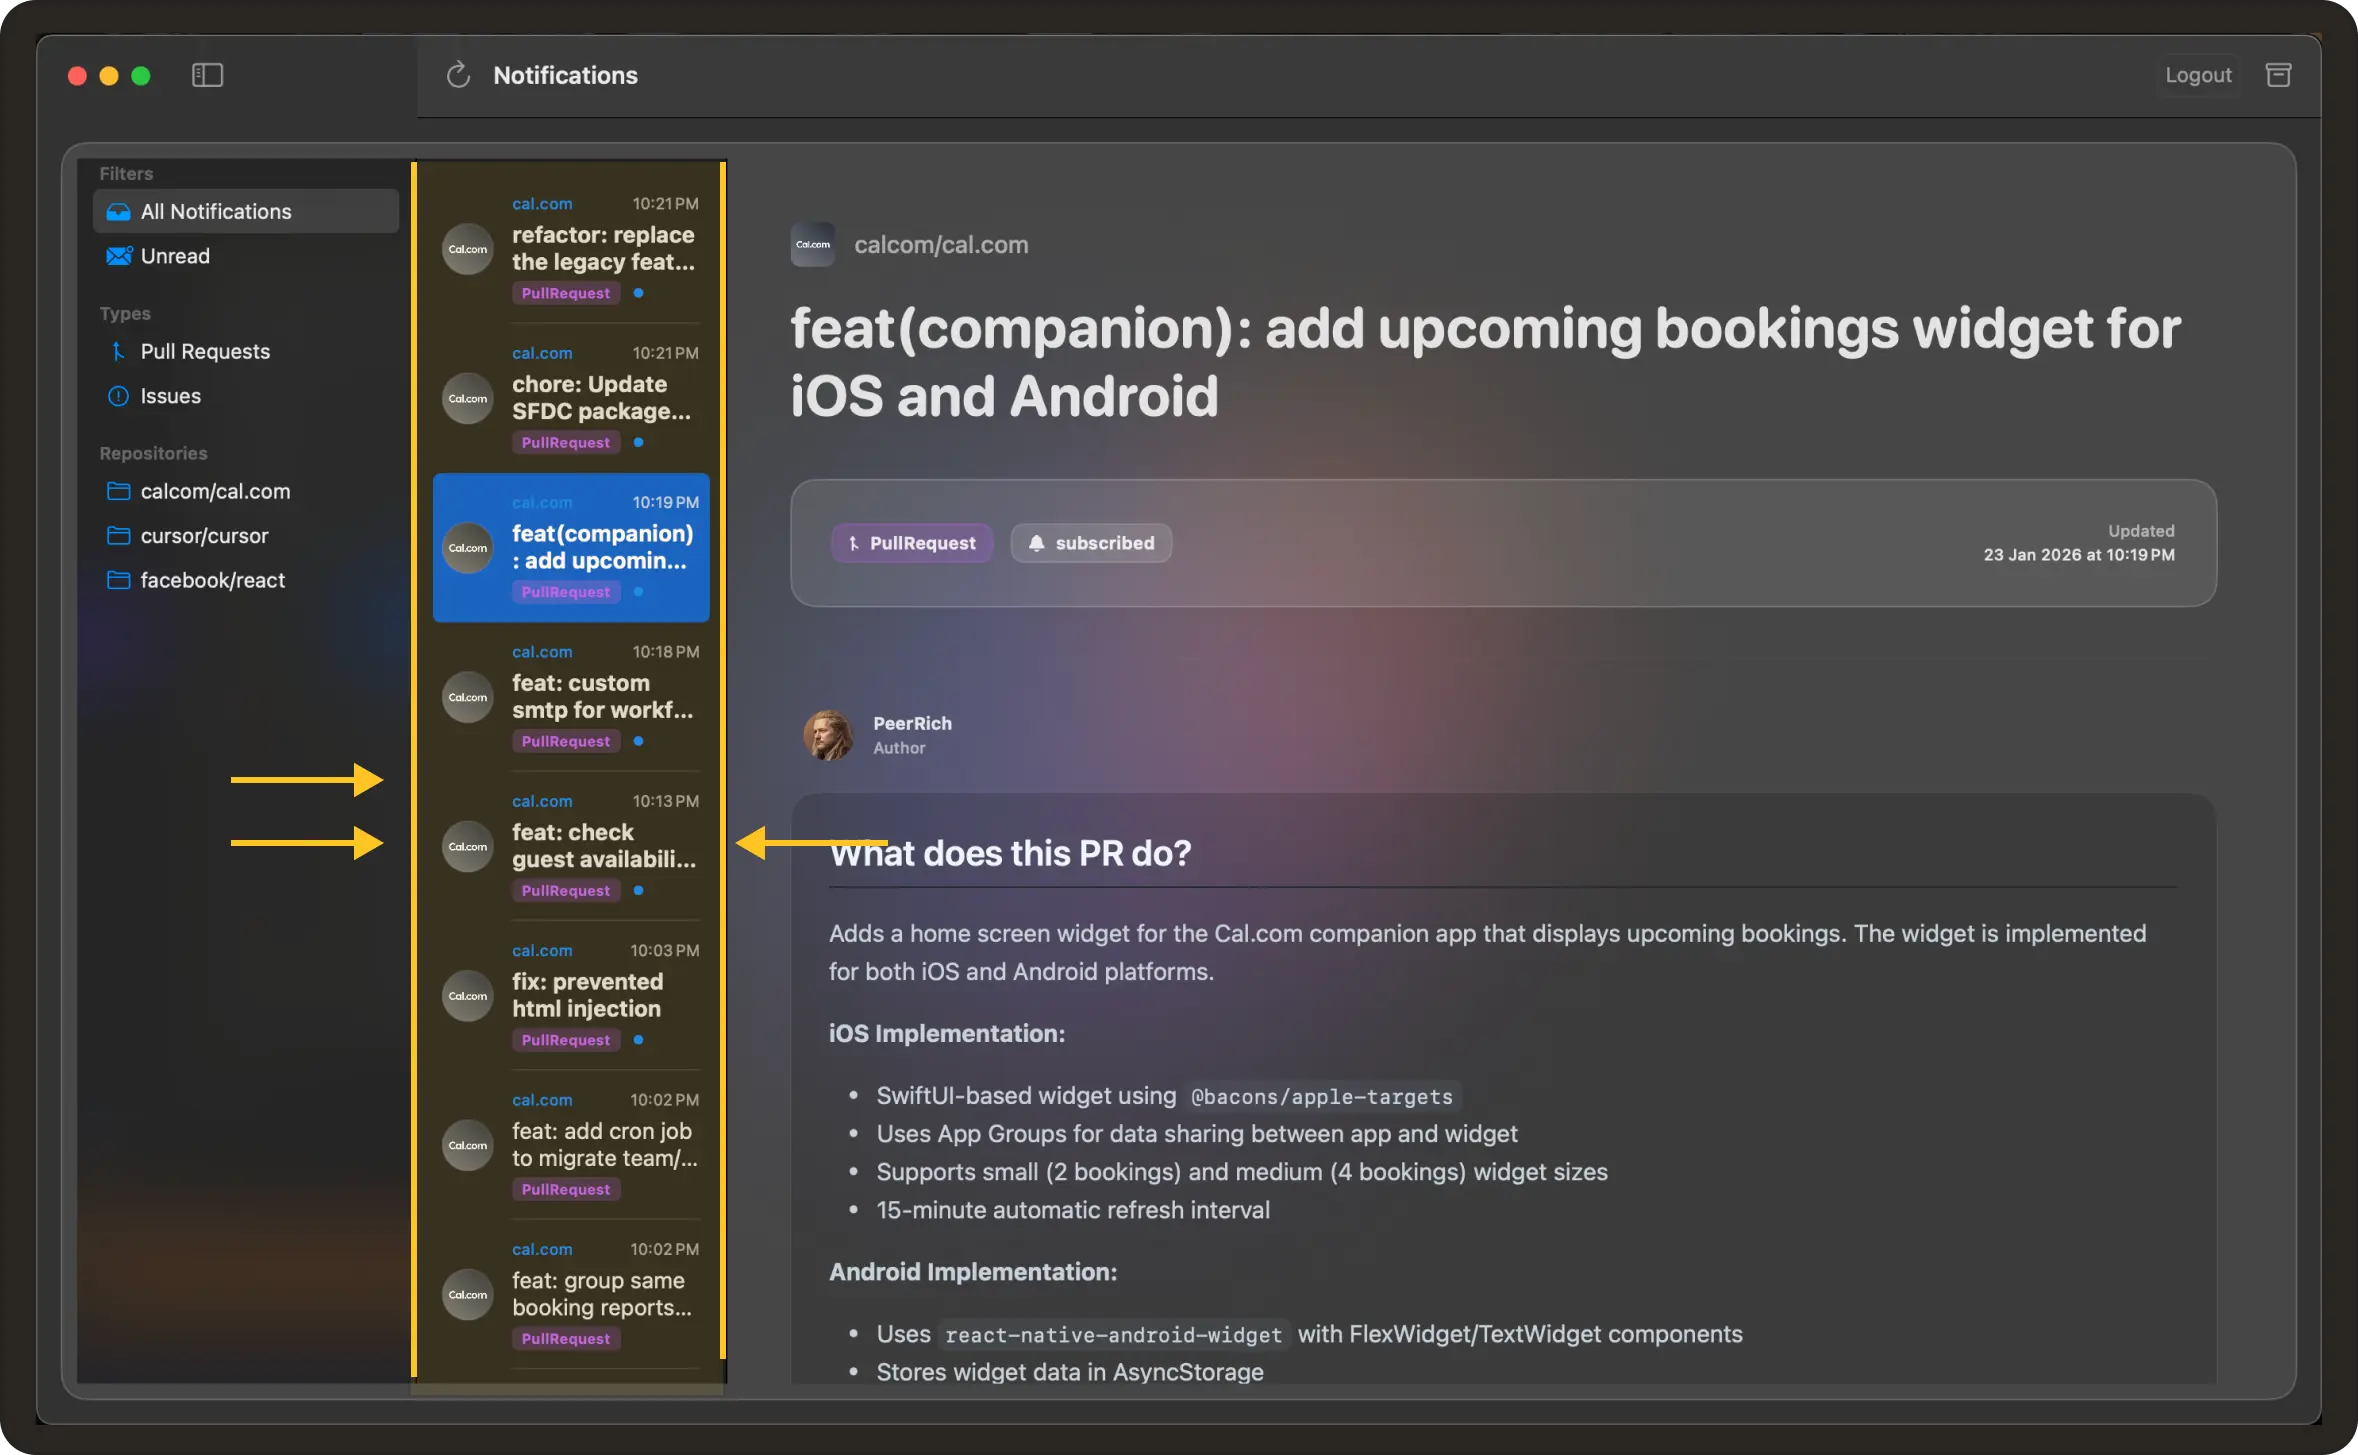Select the All Notifications filter
The height and width of the screenshot is (1455, 2358).
pyautogui.click(x=215, y=212)
